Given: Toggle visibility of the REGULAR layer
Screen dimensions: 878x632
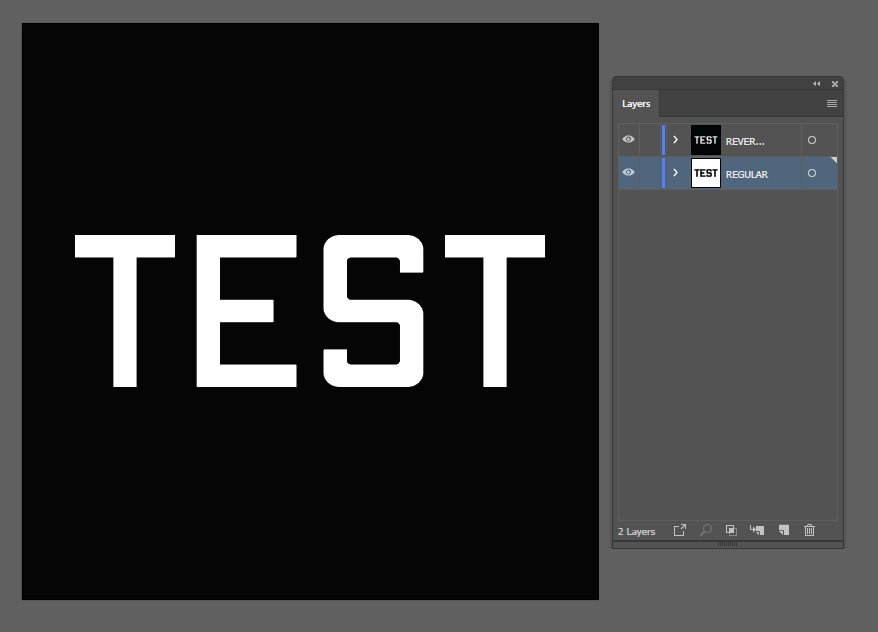Looking at the screenshot, I should pos(628,173).
